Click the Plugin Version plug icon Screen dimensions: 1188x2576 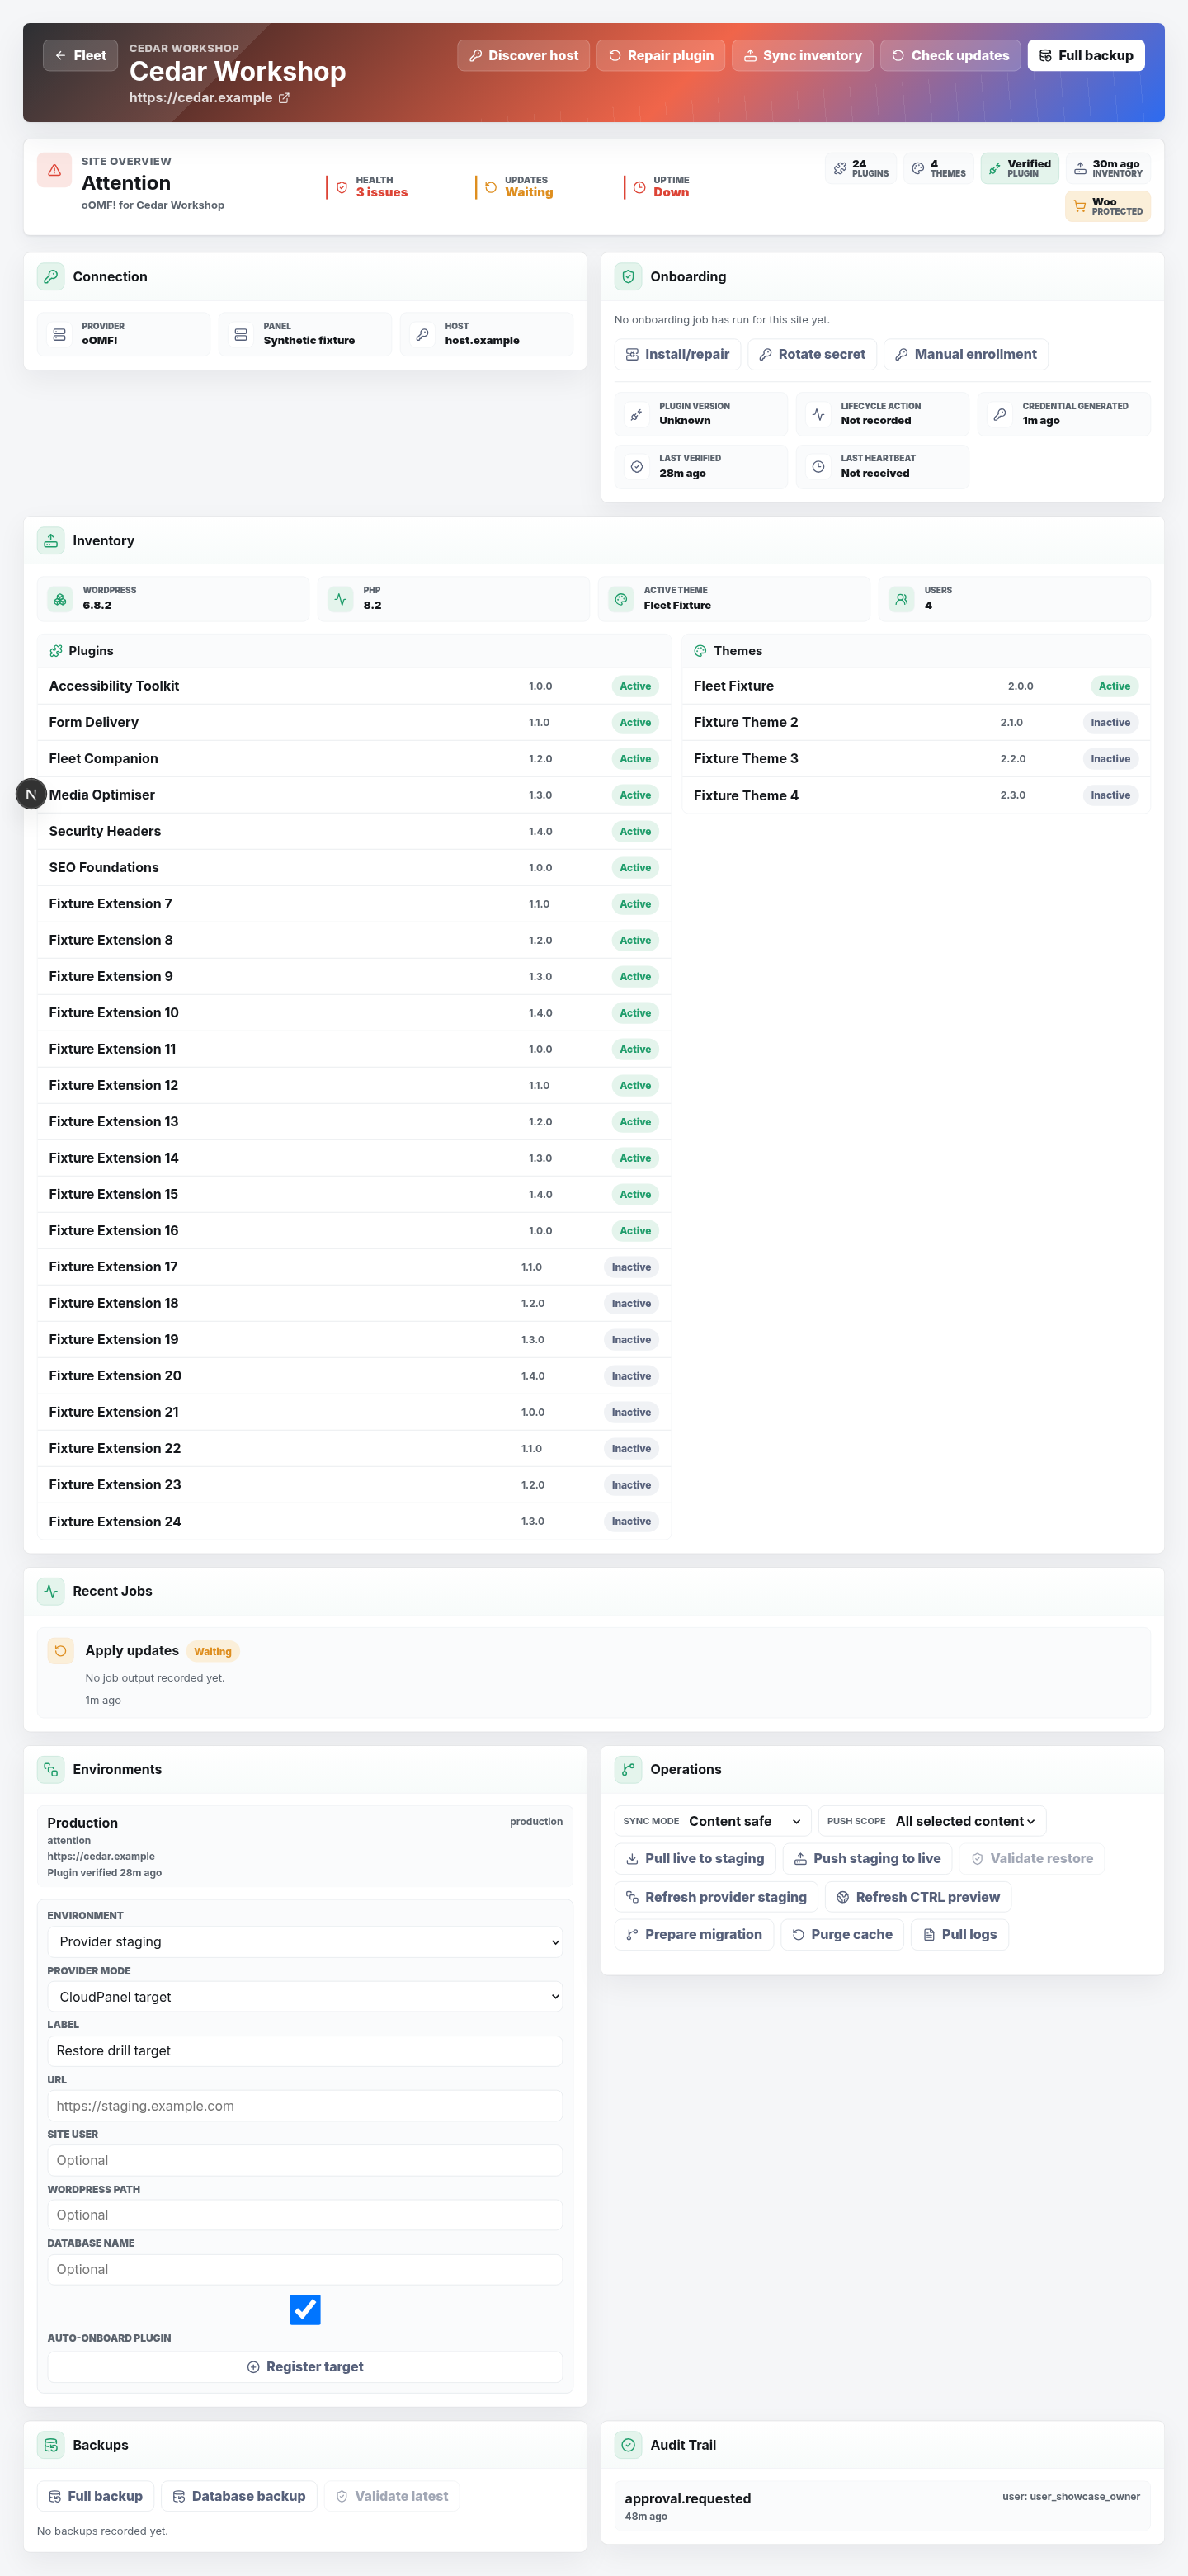(x=636, y=414)
